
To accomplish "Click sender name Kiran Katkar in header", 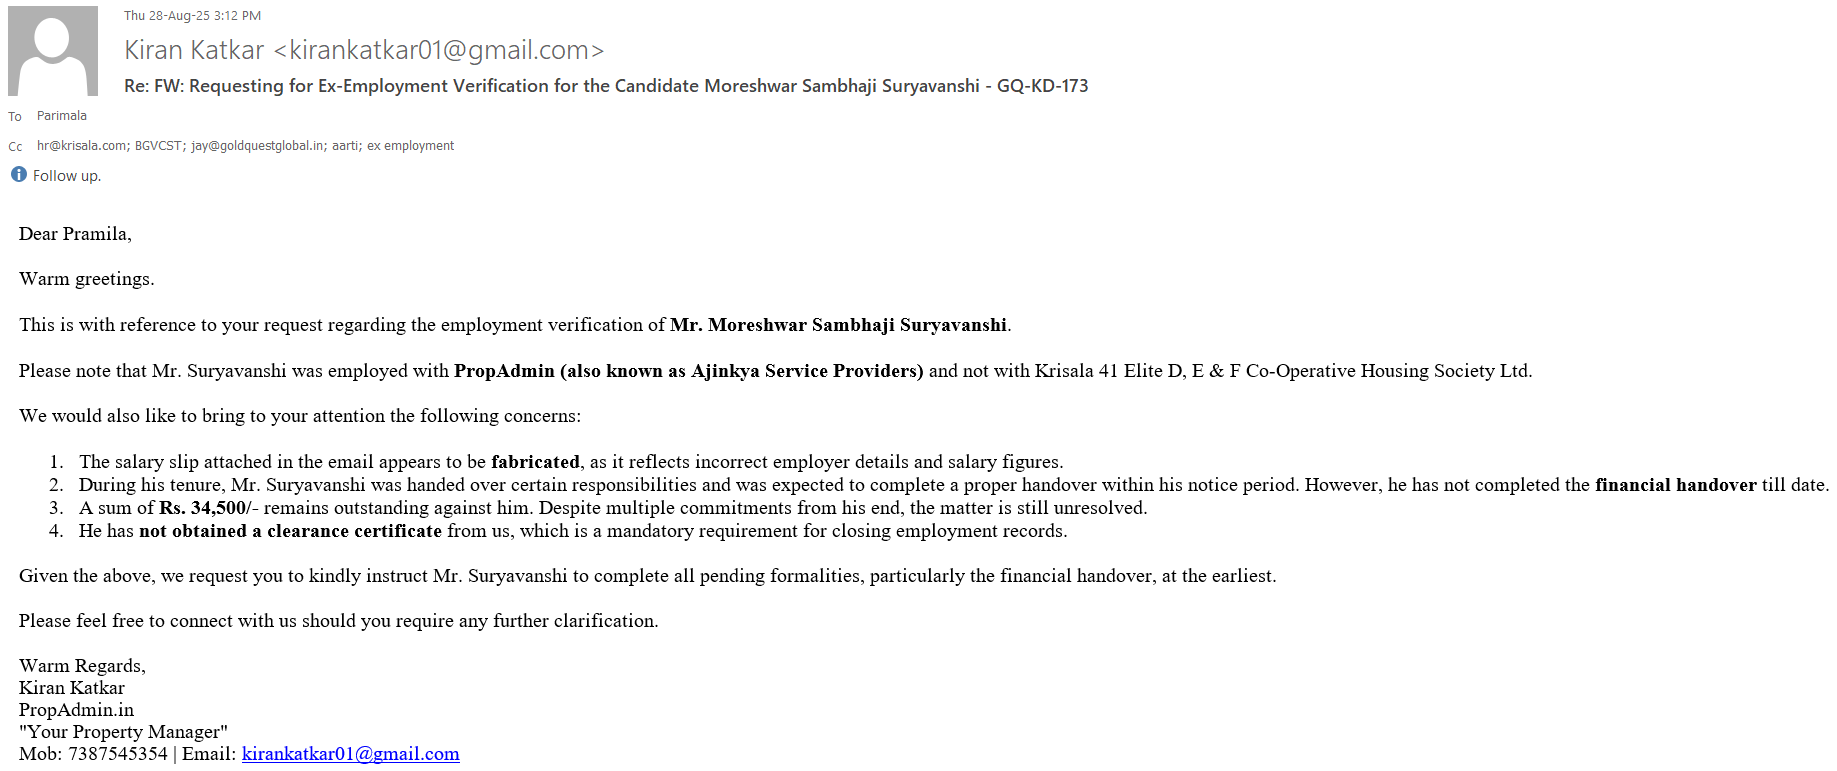I will pos(194,50).
